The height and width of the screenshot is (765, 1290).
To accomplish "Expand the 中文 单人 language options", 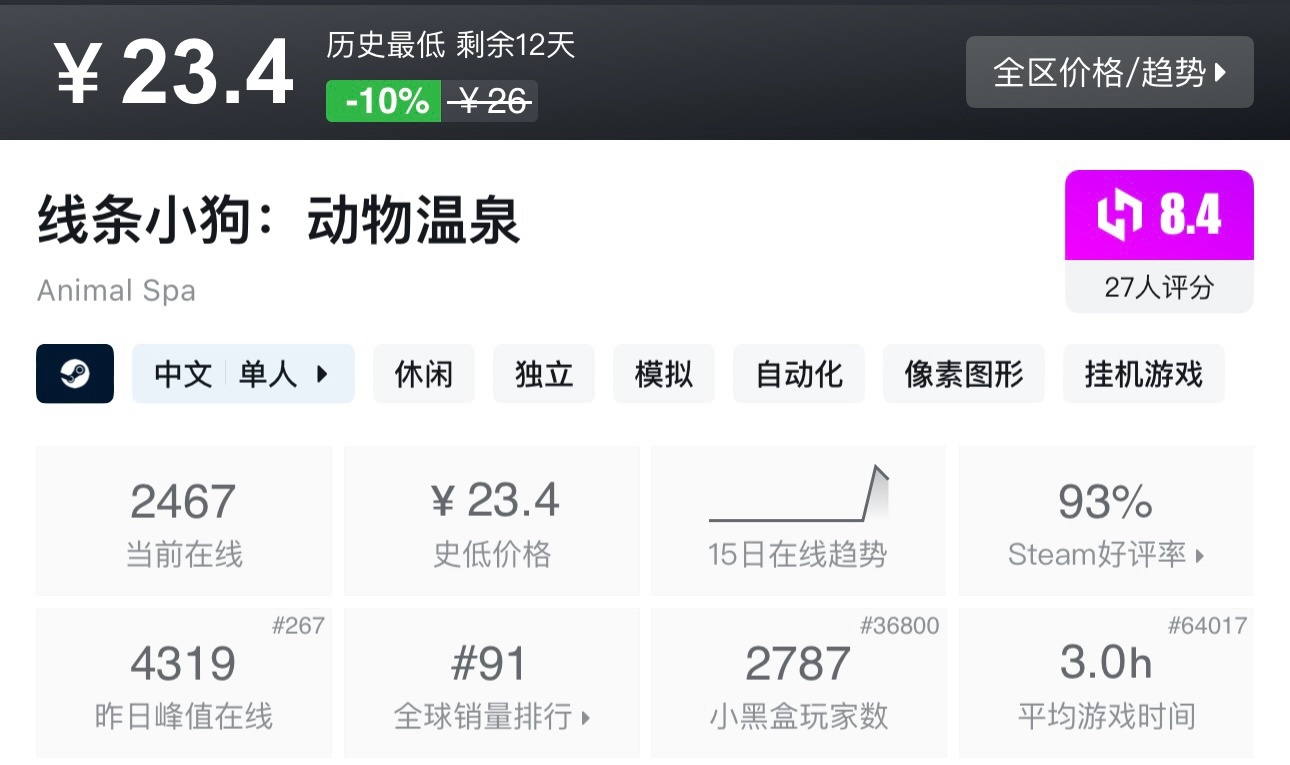I will (x=243, y=372).
